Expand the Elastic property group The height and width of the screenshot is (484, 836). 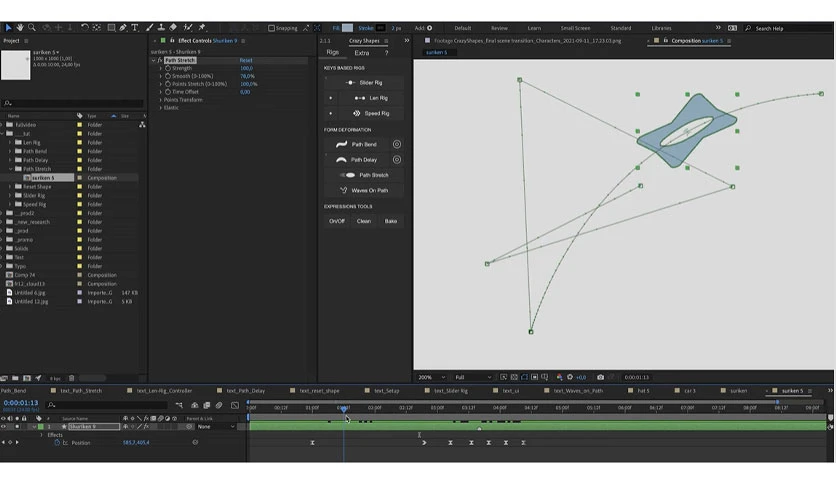[x=160, y=108]
